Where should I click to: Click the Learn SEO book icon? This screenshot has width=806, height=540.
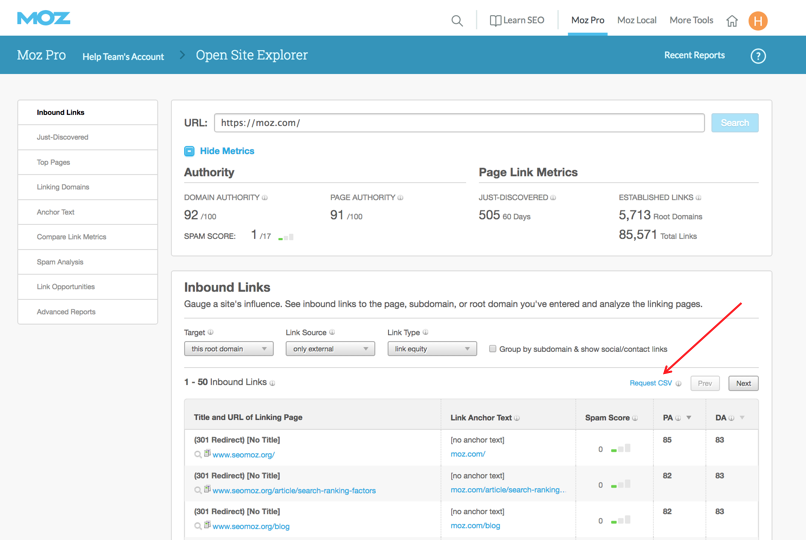[495, 21]
